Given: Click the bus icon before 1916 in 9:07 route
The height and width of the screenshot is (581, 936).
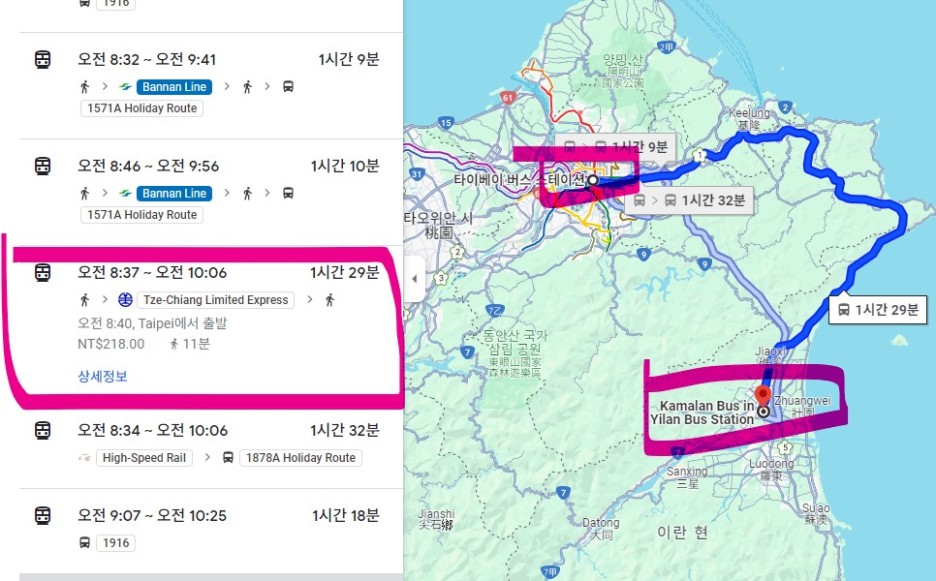Looking at the screenshot, I should 85,543.
